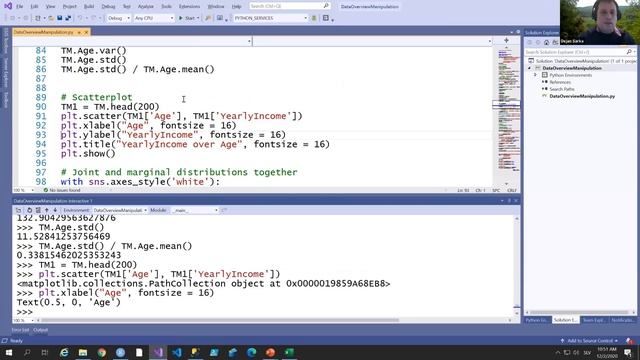Screen dimensions: 640x360
Task: Open the Debug menu
Action: click(x=108, y=7)
